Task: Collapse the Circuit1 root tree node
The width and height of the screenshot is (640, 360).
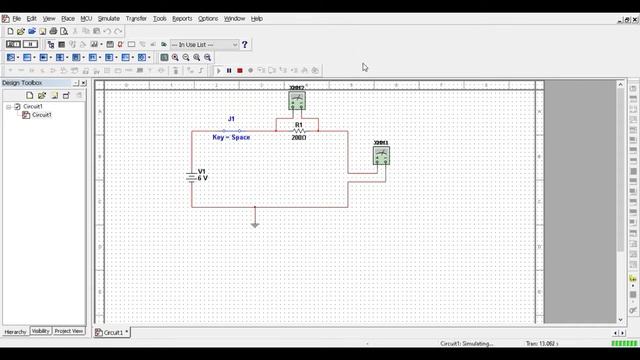Action: tap(9, 107)
